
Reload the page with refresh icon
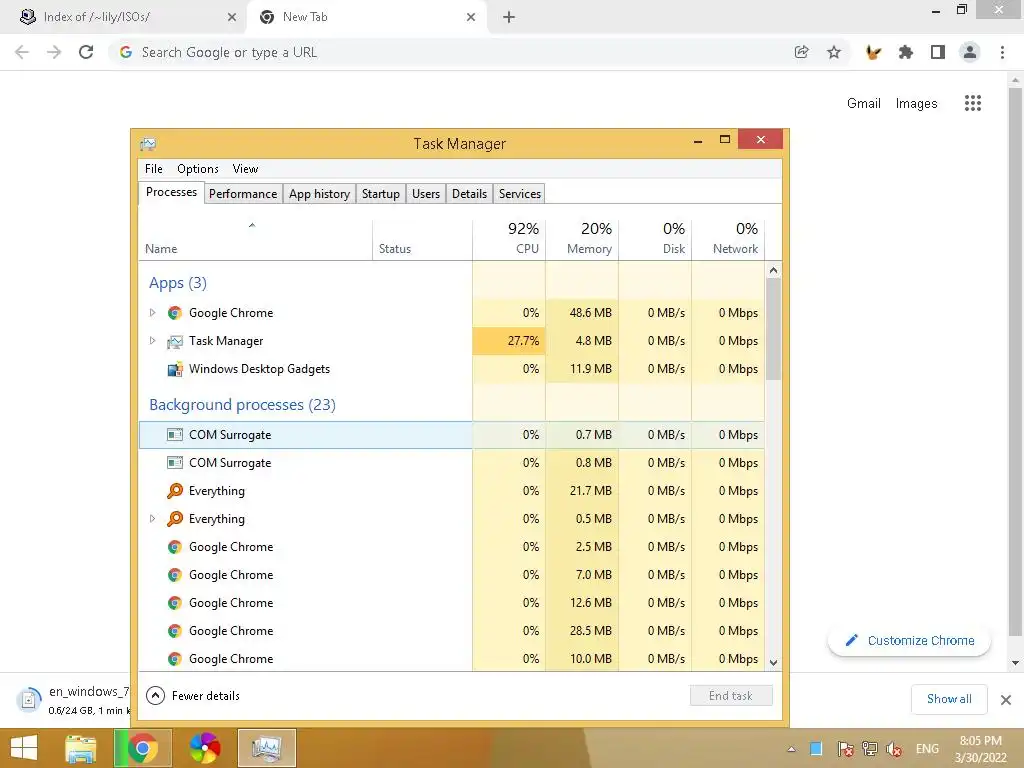coord(86,52)
